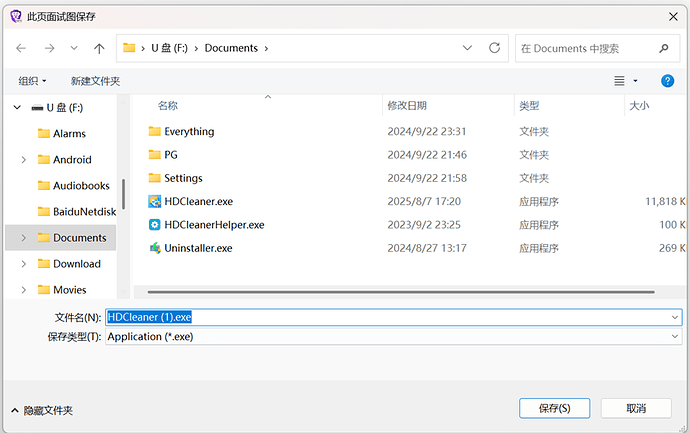Open the 组织 organize menu
The image size is (690, 433).
pos(32,81)
